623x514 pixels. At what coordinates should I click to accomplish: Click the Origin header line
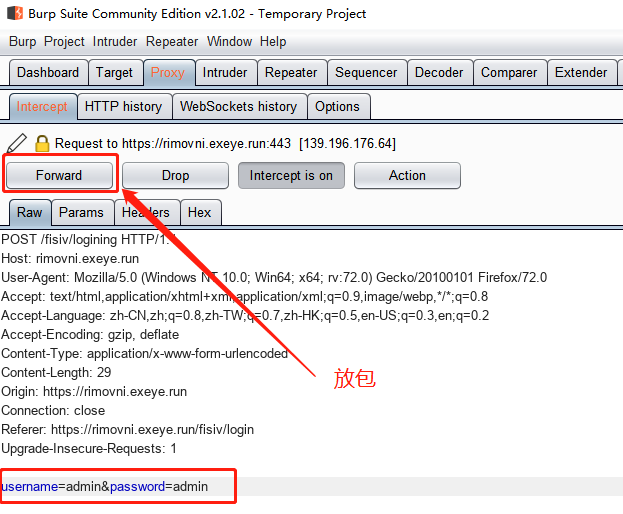(x=94, y=391)
